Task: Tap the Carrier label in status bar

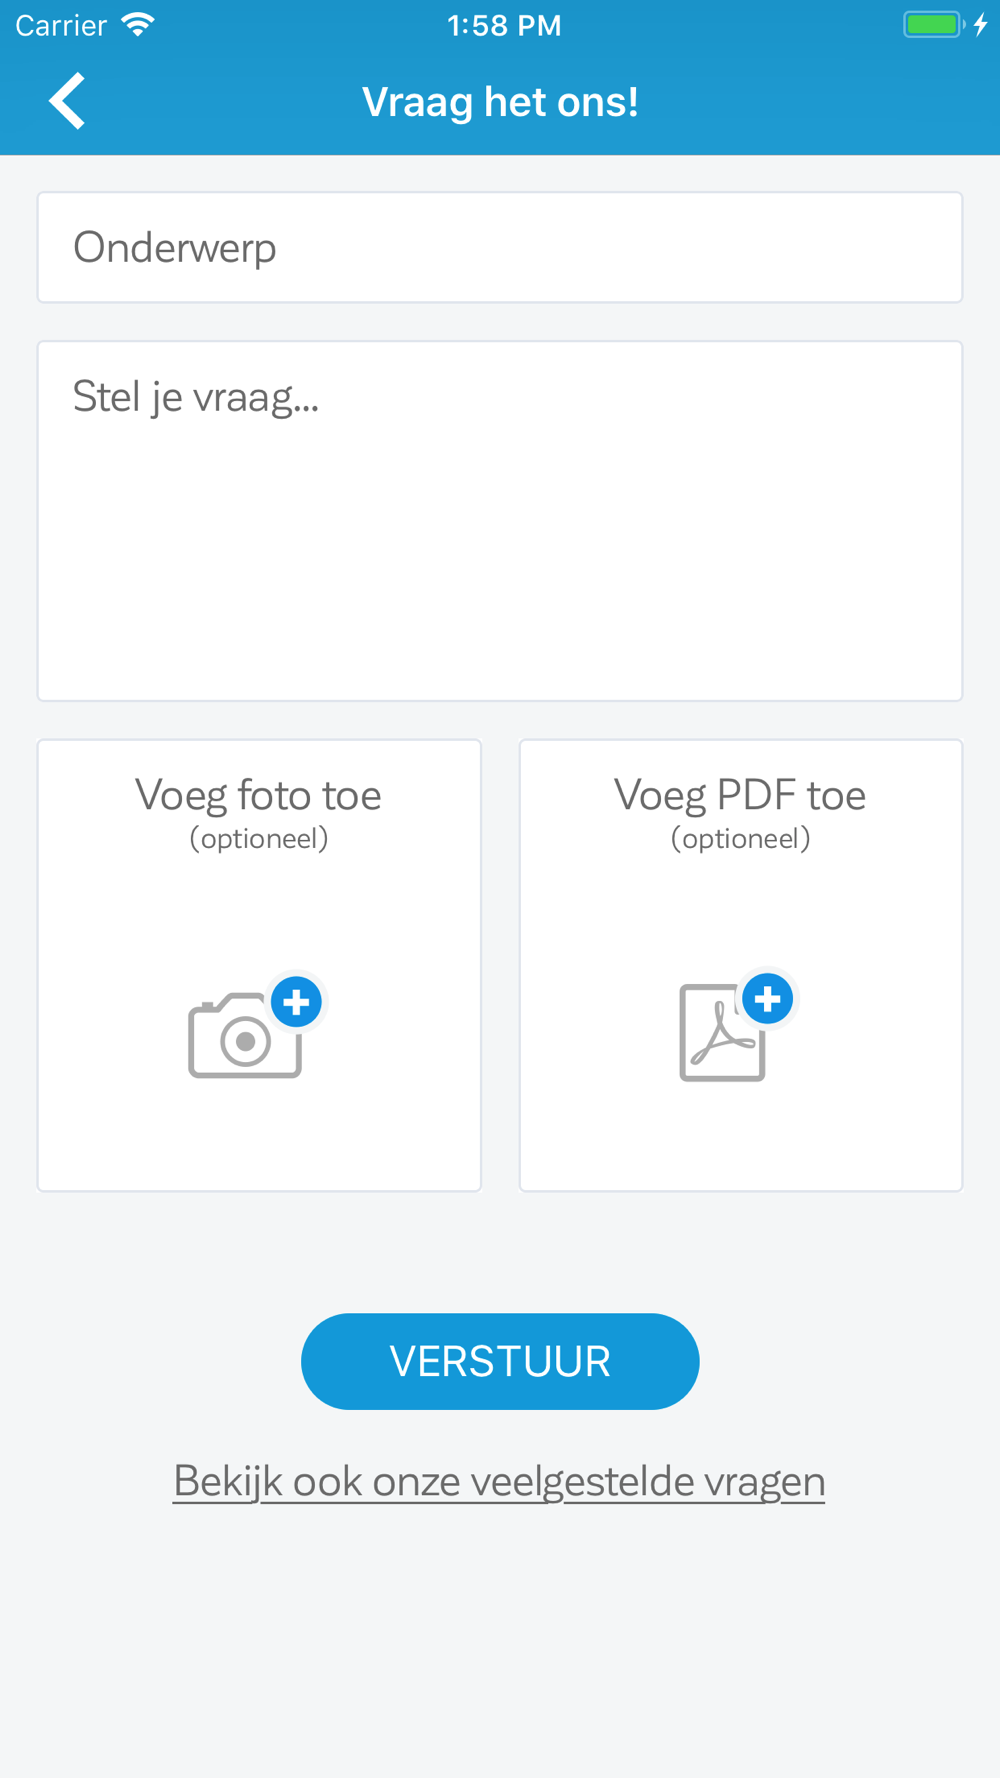Action: [x=61, y=25]
